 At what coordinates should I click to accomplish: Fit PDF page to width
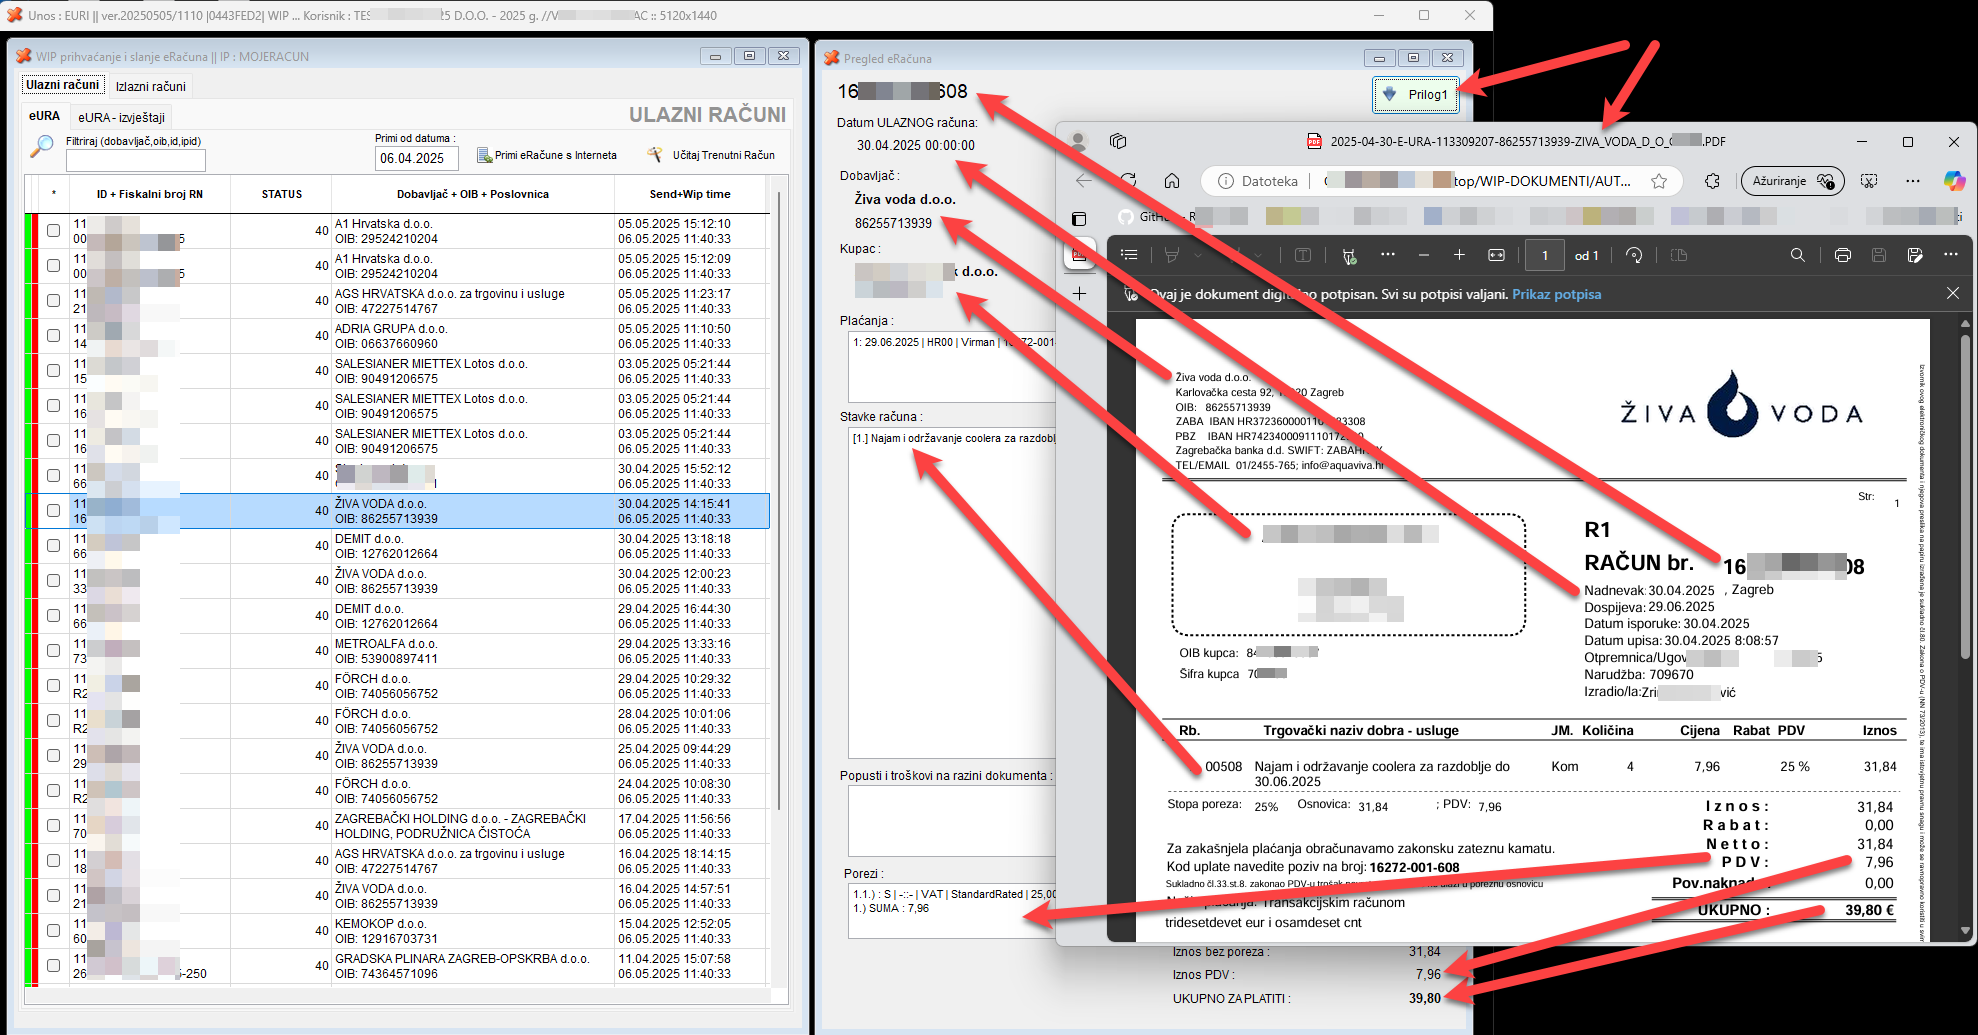click(x=1496, y=255)
